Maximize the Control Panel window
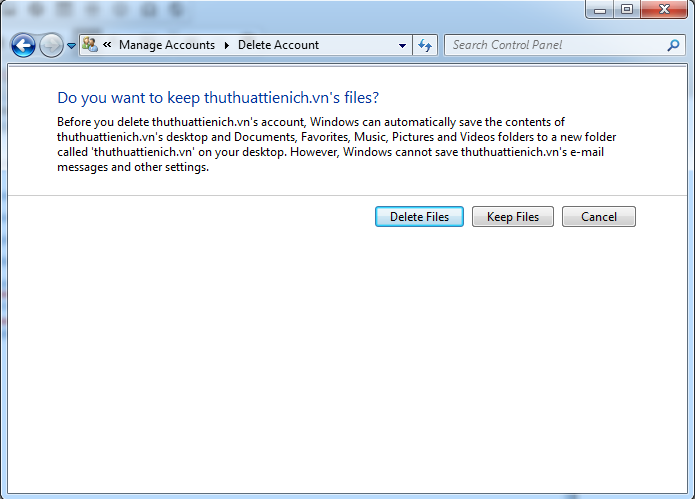Screen dimensions: 695x499 pyautogui.click(x=627, y=10)
